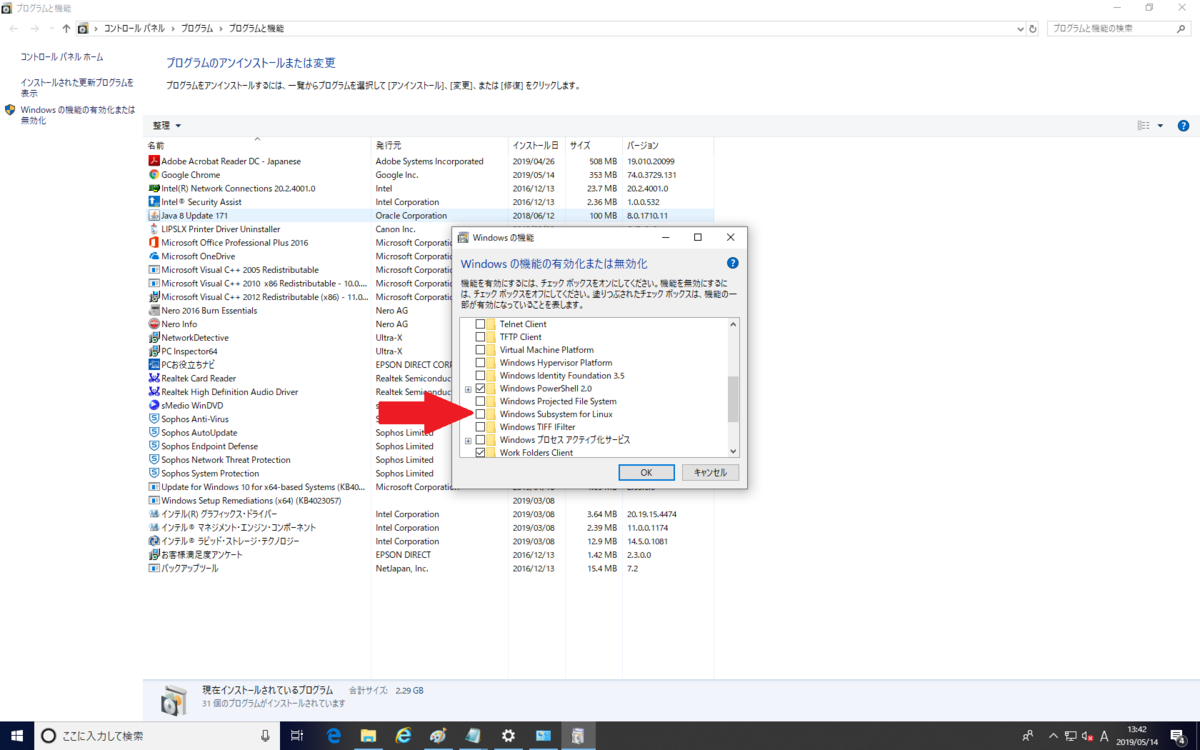Image resolution: width=1200 pixels, height=750 pixels.
Task: Select the Sophos Anti-Virus shield icon
Action: [154, 419]
